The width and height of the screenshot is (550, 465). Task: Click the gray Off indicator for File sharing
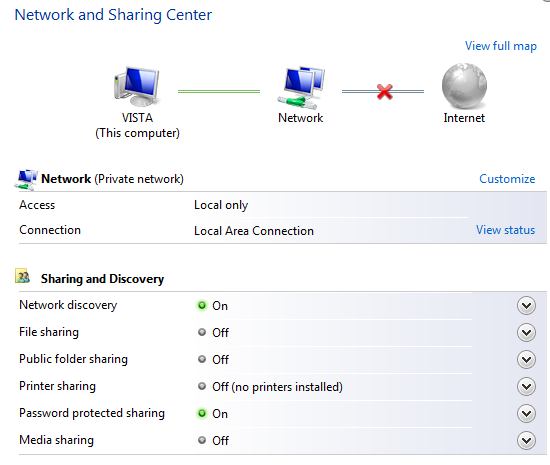tap(202, 332)
